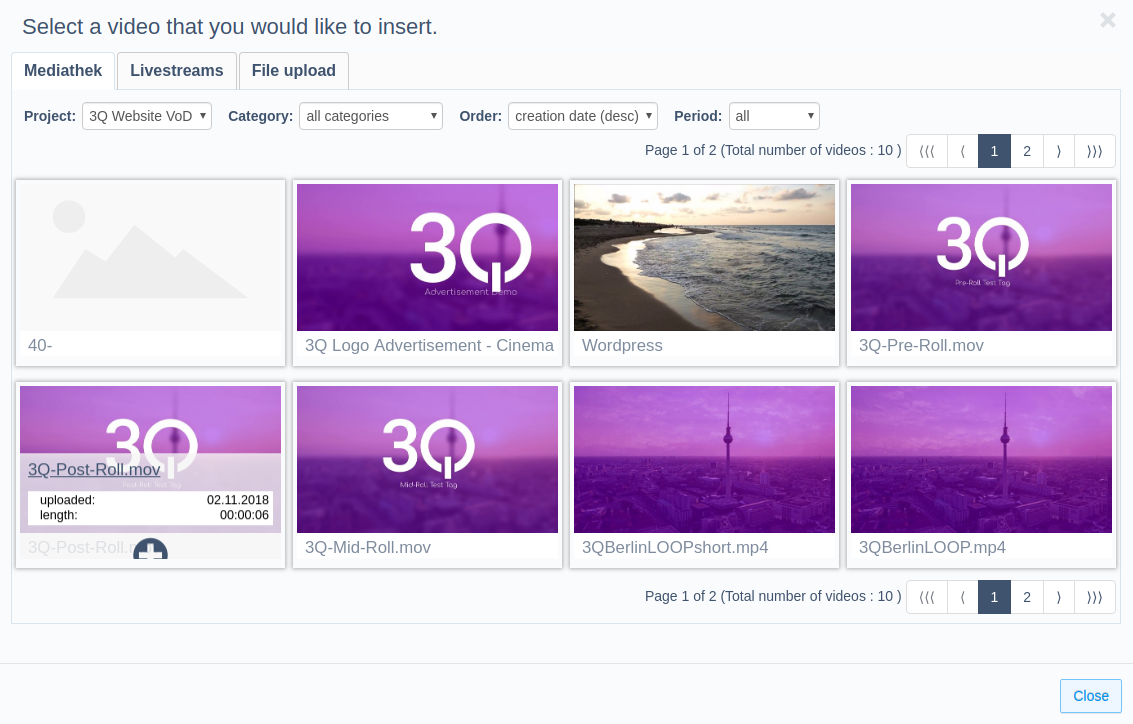Jump to last page in top pagination
The image size is (1133, 724).
point(1095,151)
